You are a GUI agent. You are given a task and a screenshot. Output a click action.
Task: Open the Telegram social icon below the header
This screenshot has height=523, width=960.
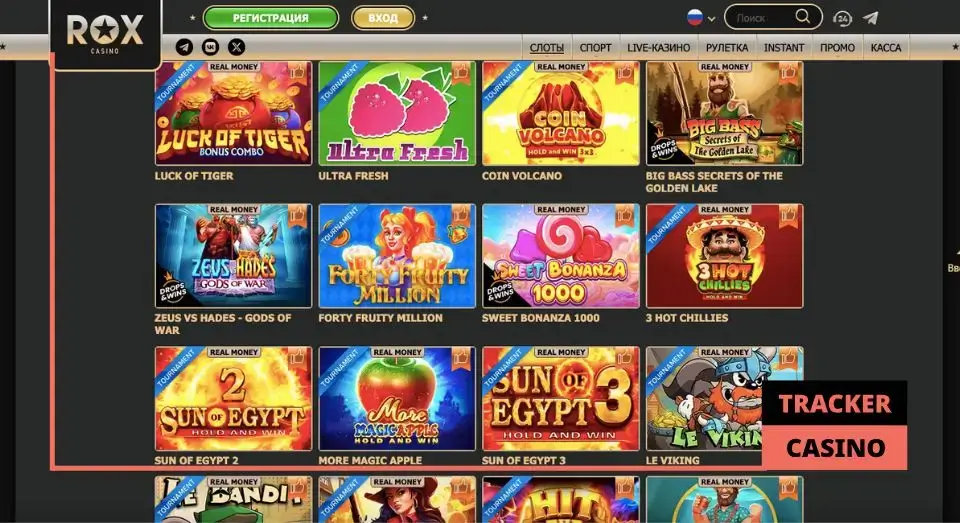(x=184, y=47)
